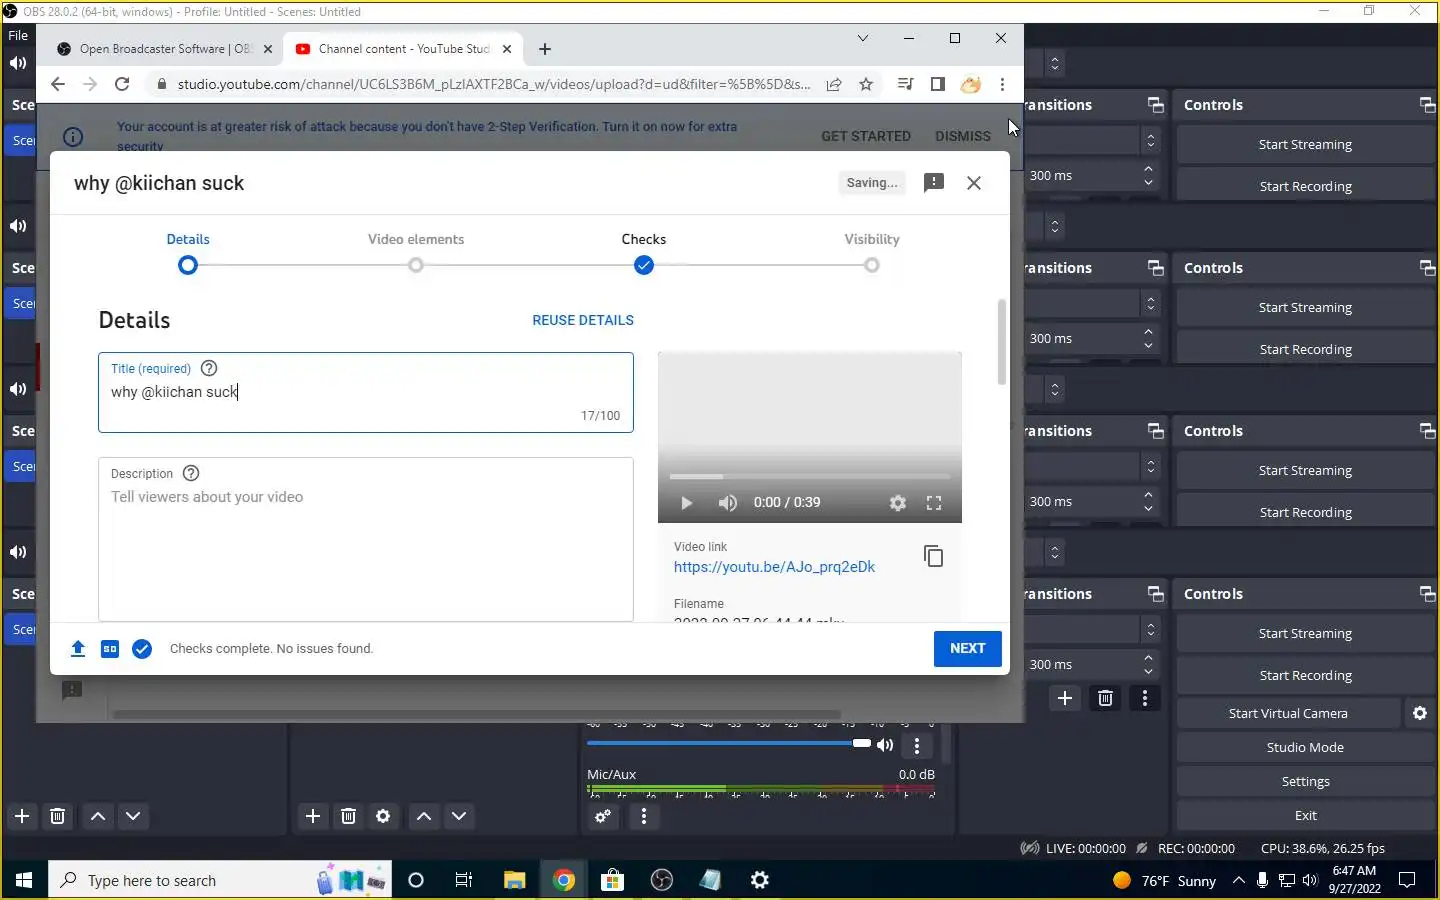This screenshot has height=900, width=1440.
Task: Go to the Details step
Action: (188, 252)
